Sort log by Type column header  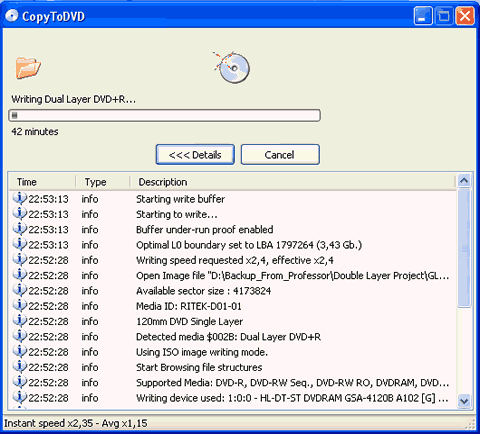[x=103, y=182]
